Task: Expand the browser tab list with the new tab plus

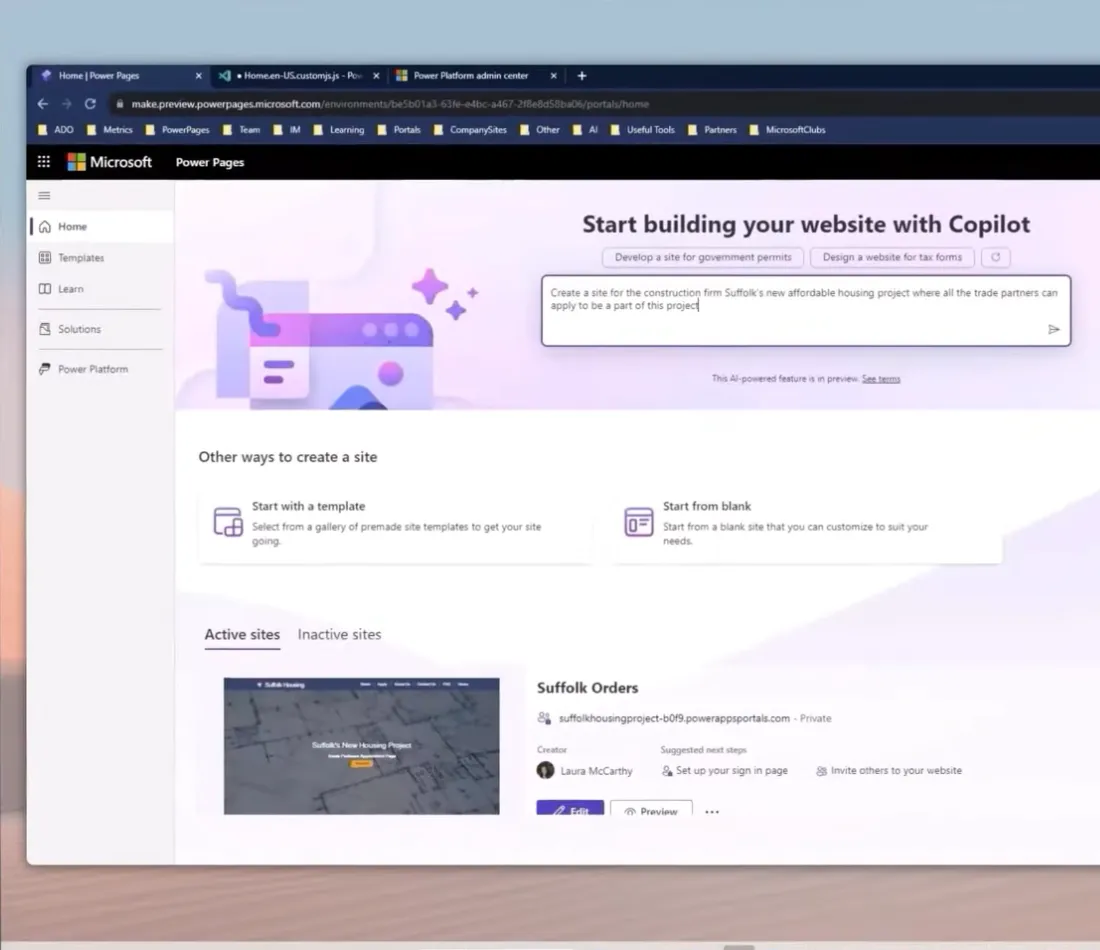Action: (x=582, y=75)
